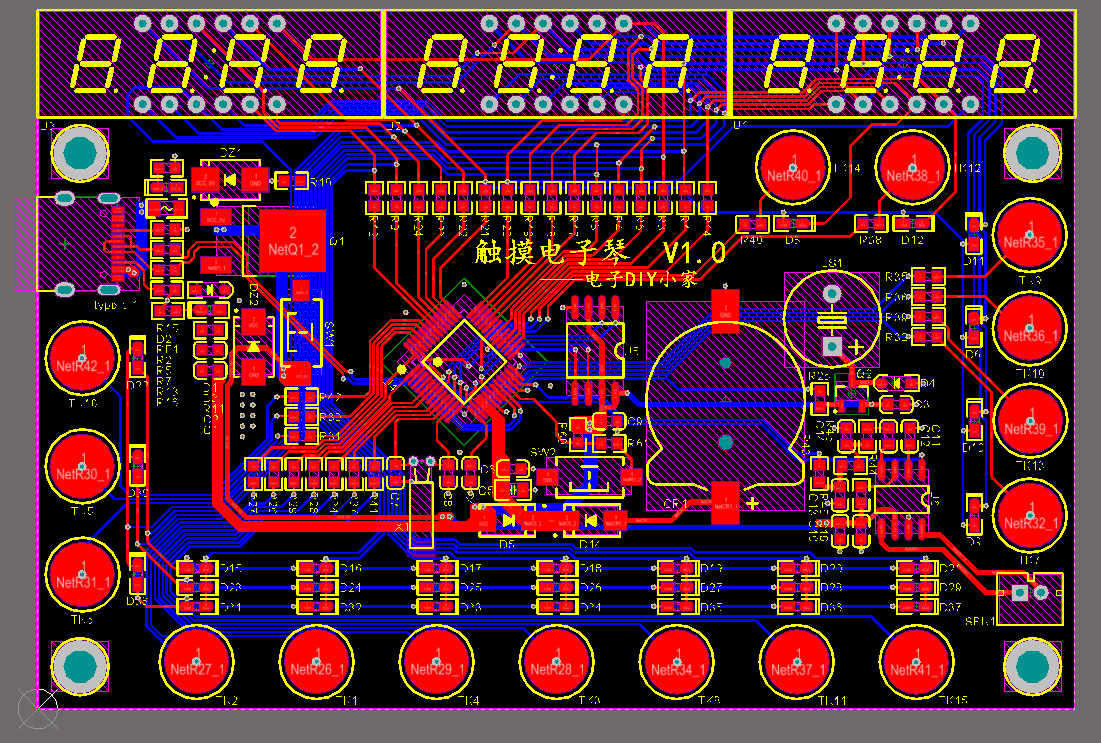Select the NetR31_1 touch pad
The image size is (1101, 743).
83,575
